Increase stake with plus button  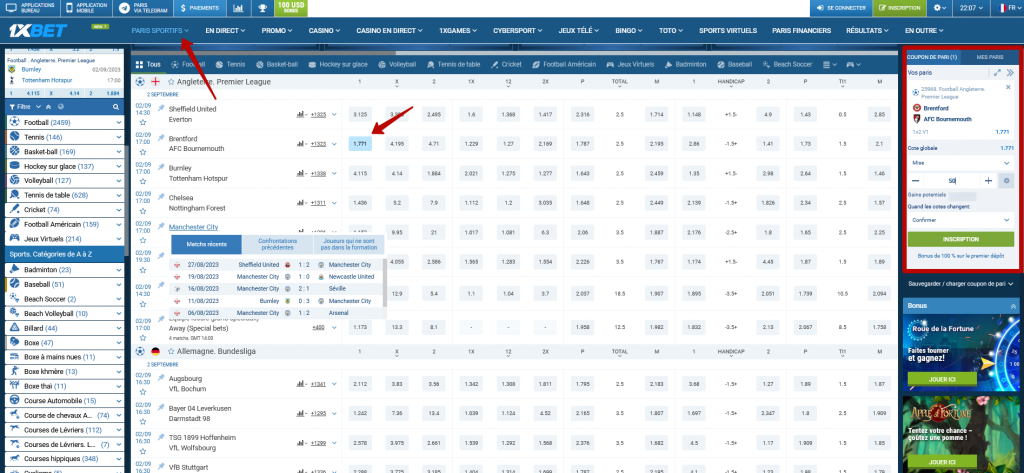(x=988, y=180)
